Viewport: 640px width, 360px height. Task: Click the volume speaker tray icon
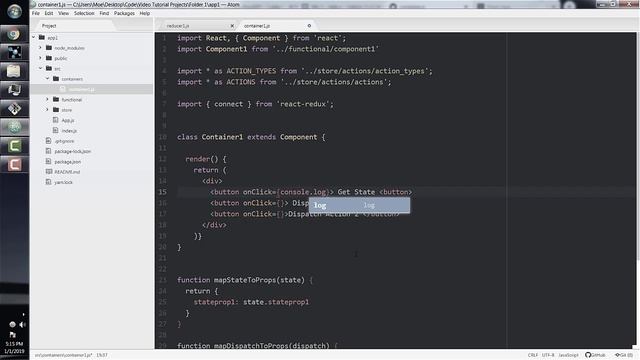click(x=22, y=324)
